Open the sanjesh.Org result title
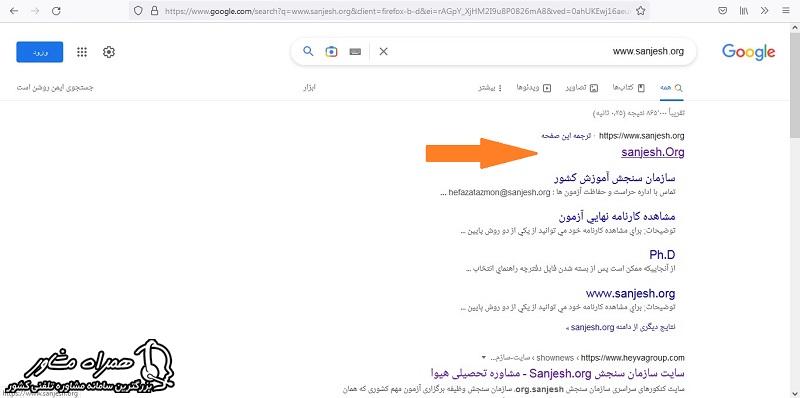Viewport: 800px width, 398px height. pyautogui.click(x=653, y=152)
